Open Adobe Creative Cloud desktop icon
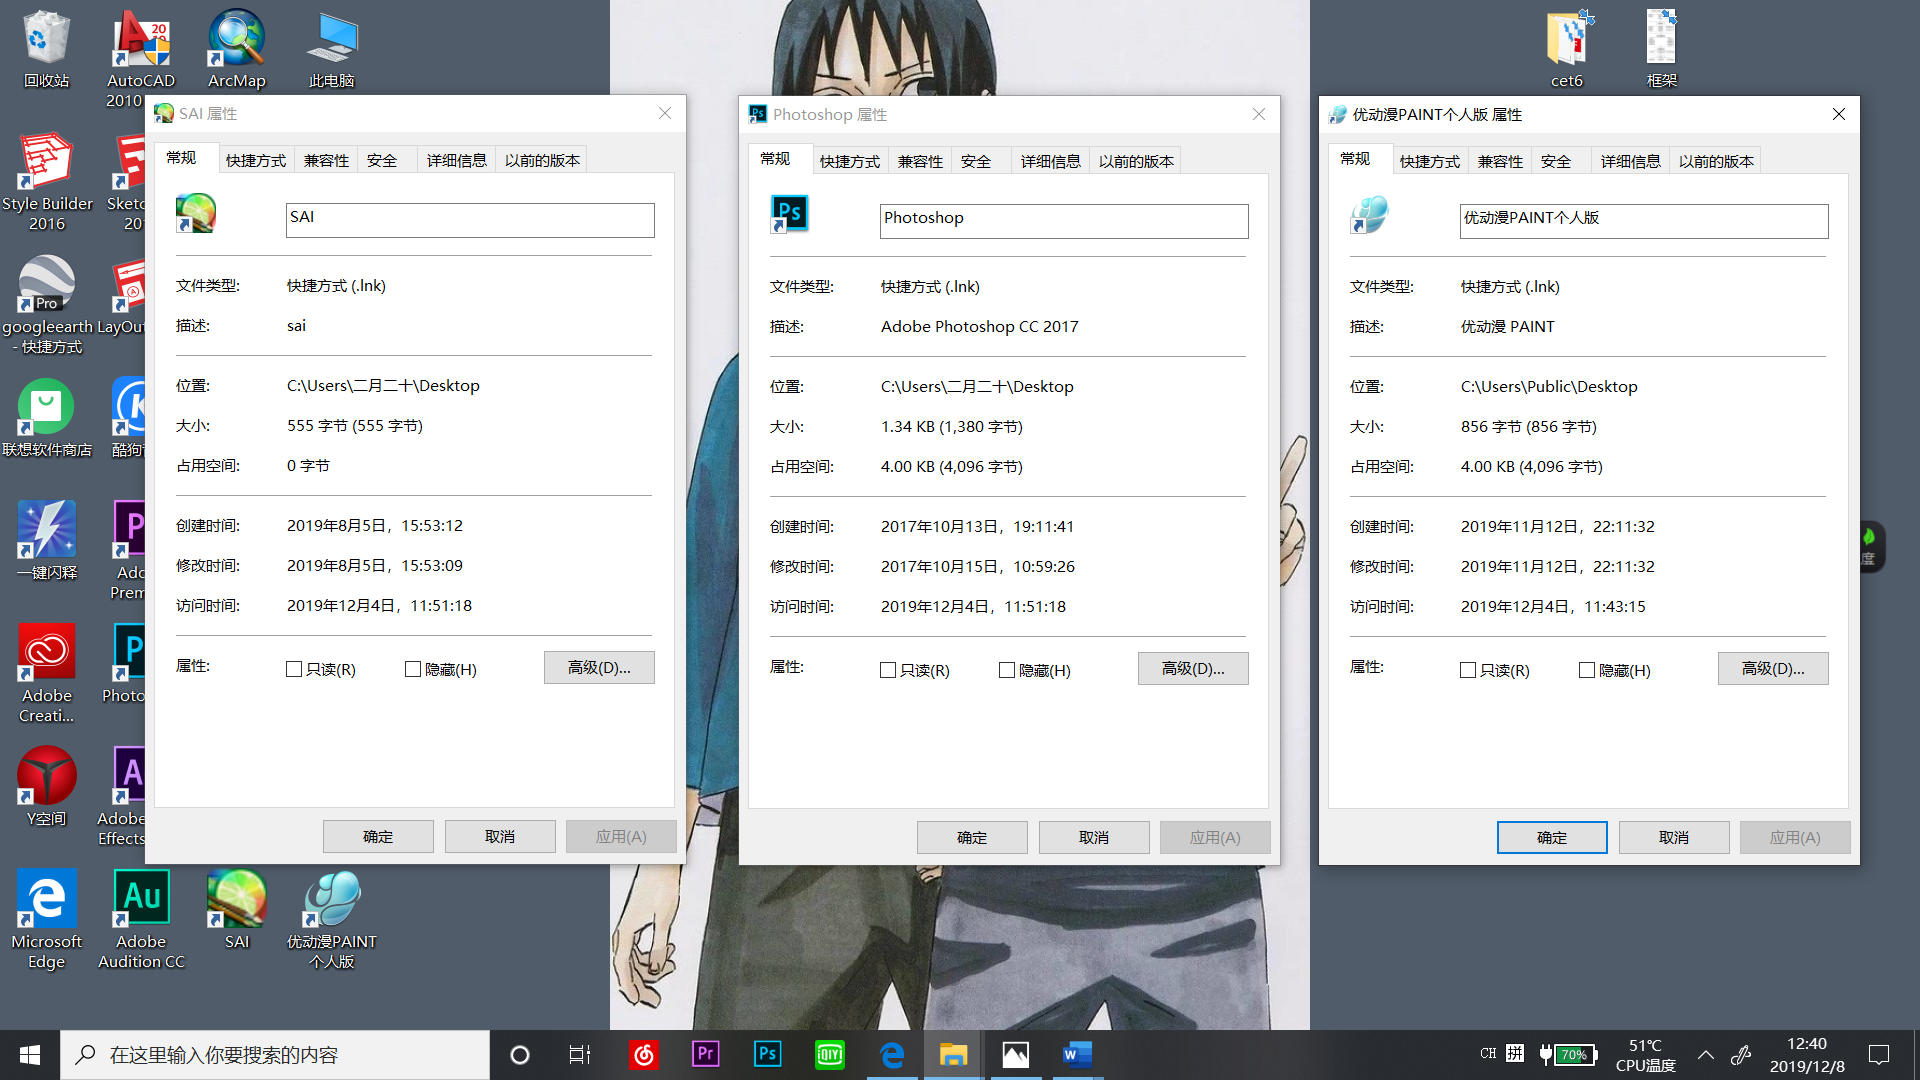Image resolution: width=1920 pixels, height=1080 pixels. point(46,674)
